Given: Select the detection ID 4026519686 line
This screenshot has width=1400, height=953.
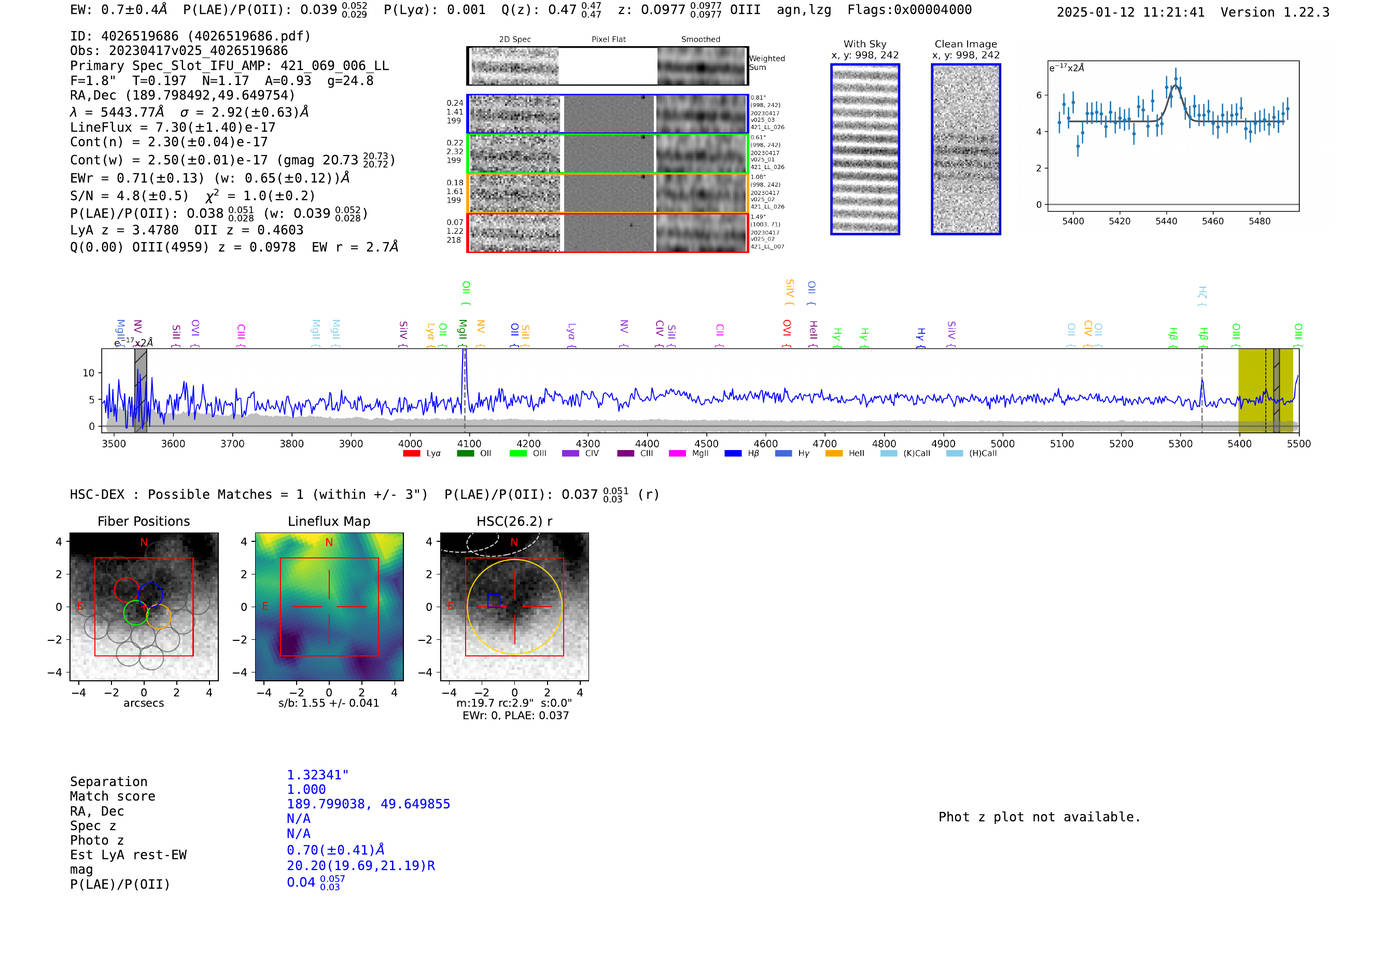Looking at the screenshot, I should coord(190,36).
